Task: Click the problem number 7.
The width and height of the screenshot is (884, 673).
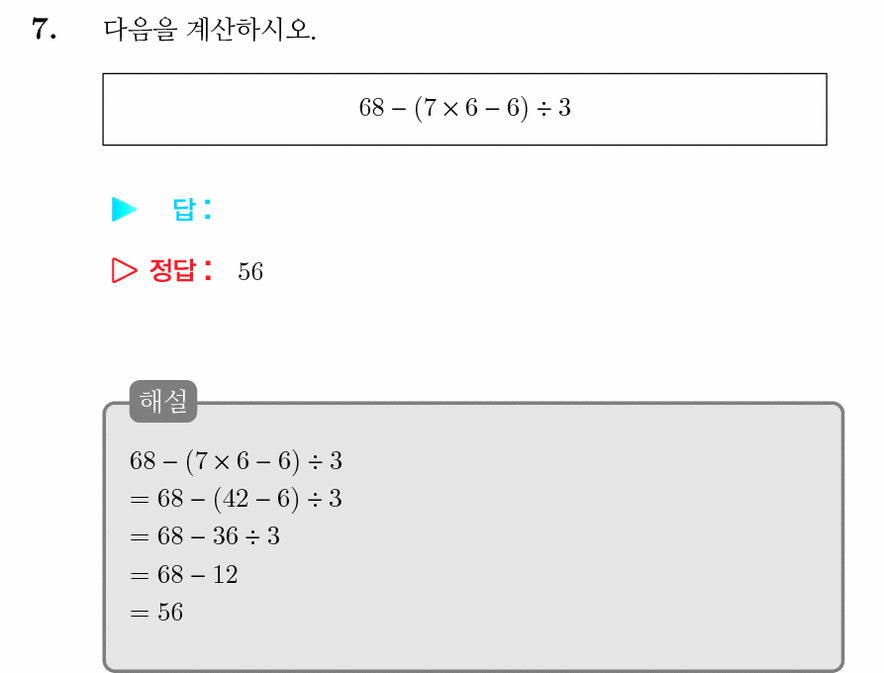Action: [x=44, y=29]
